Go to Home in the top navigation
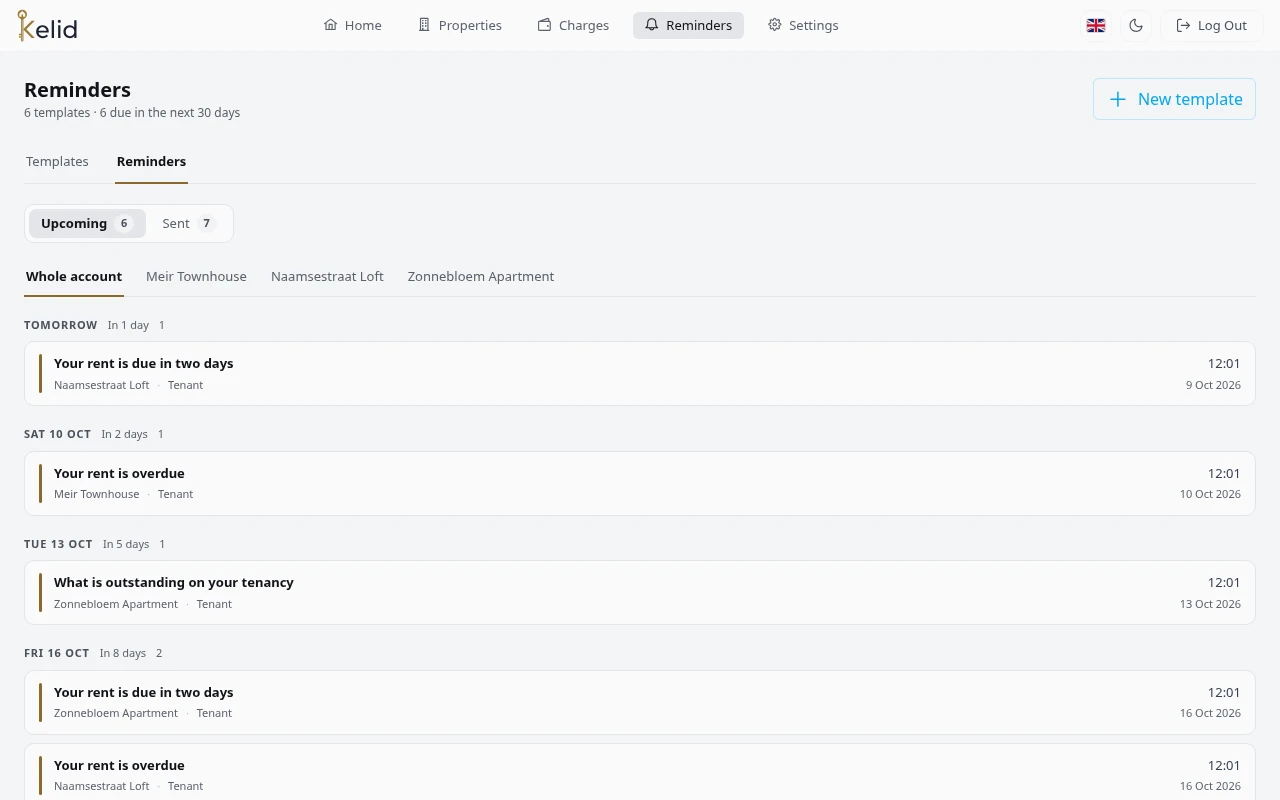This screenshot has height=800, width=1280. coord(353,25)
